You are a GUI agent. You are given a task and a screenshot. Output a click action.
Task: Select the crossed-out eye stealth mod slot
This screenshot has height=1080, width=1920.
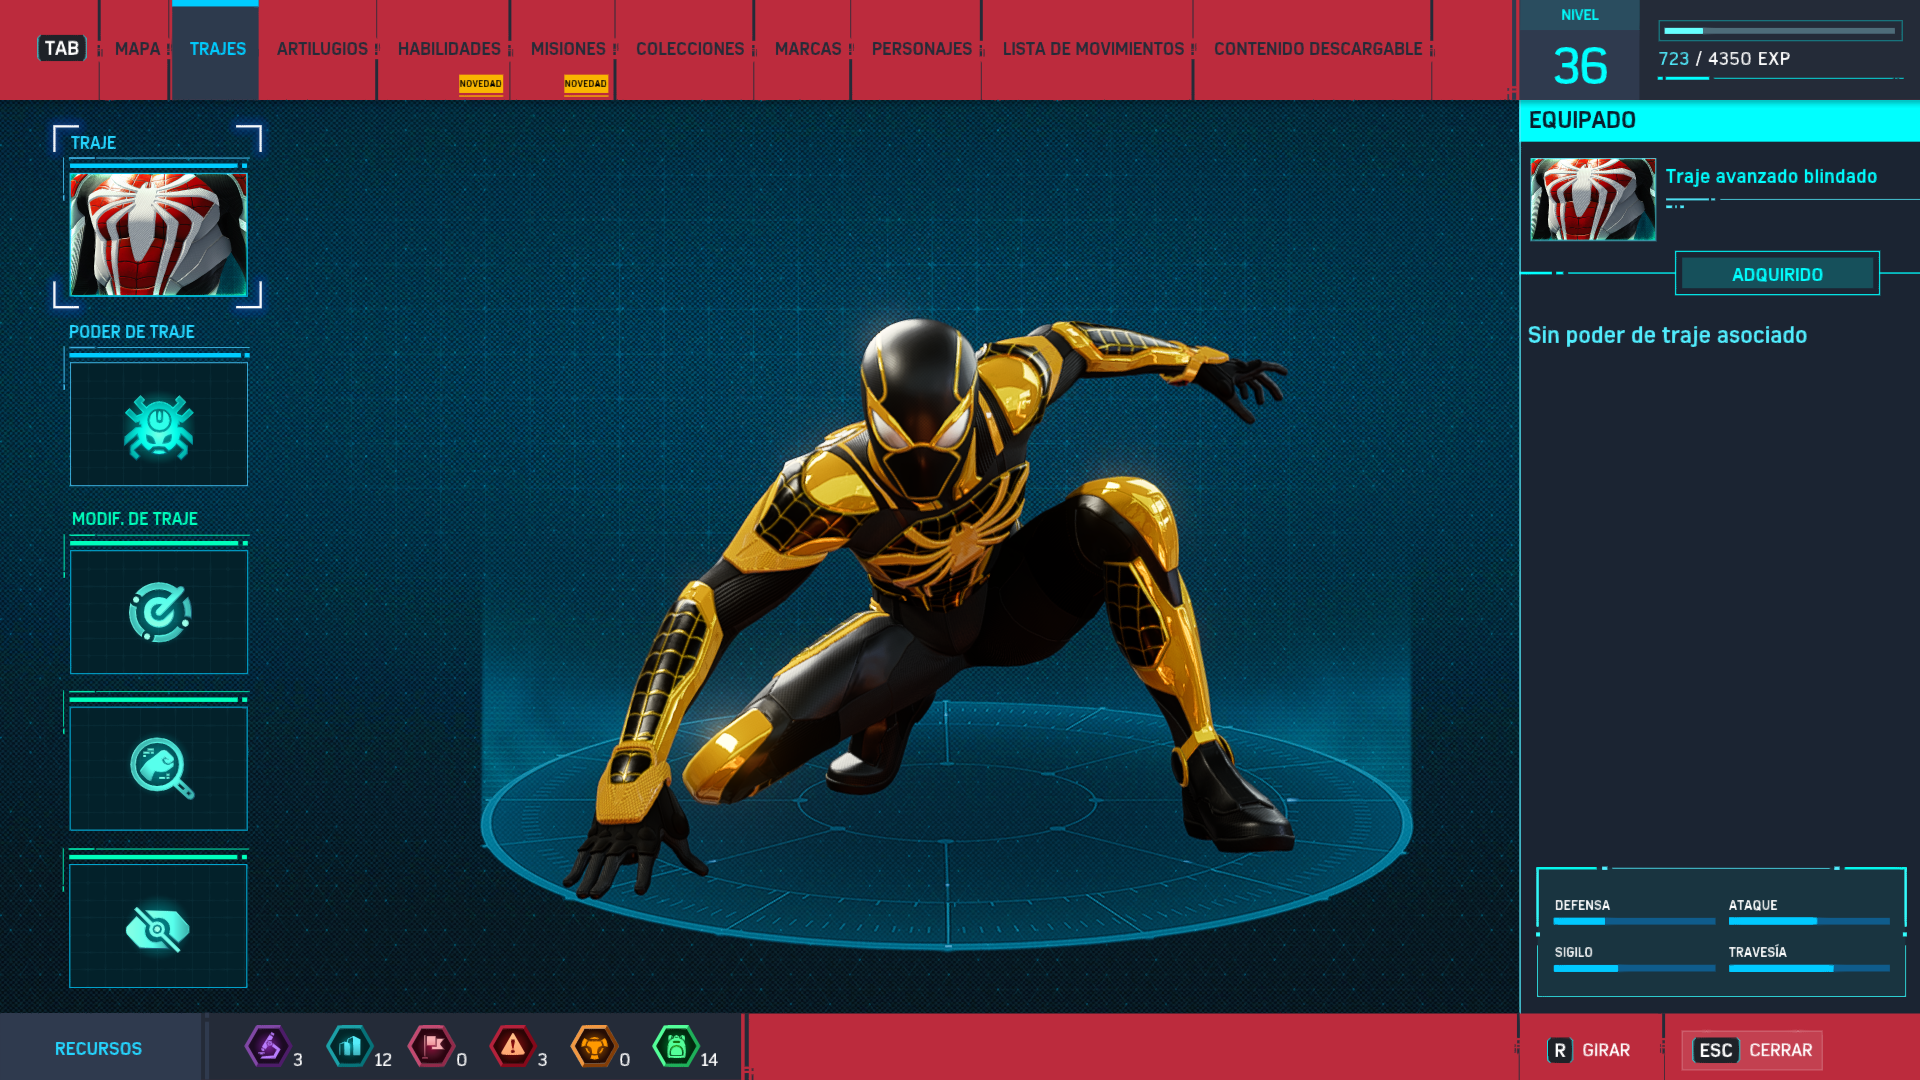(x=159, y=927)
